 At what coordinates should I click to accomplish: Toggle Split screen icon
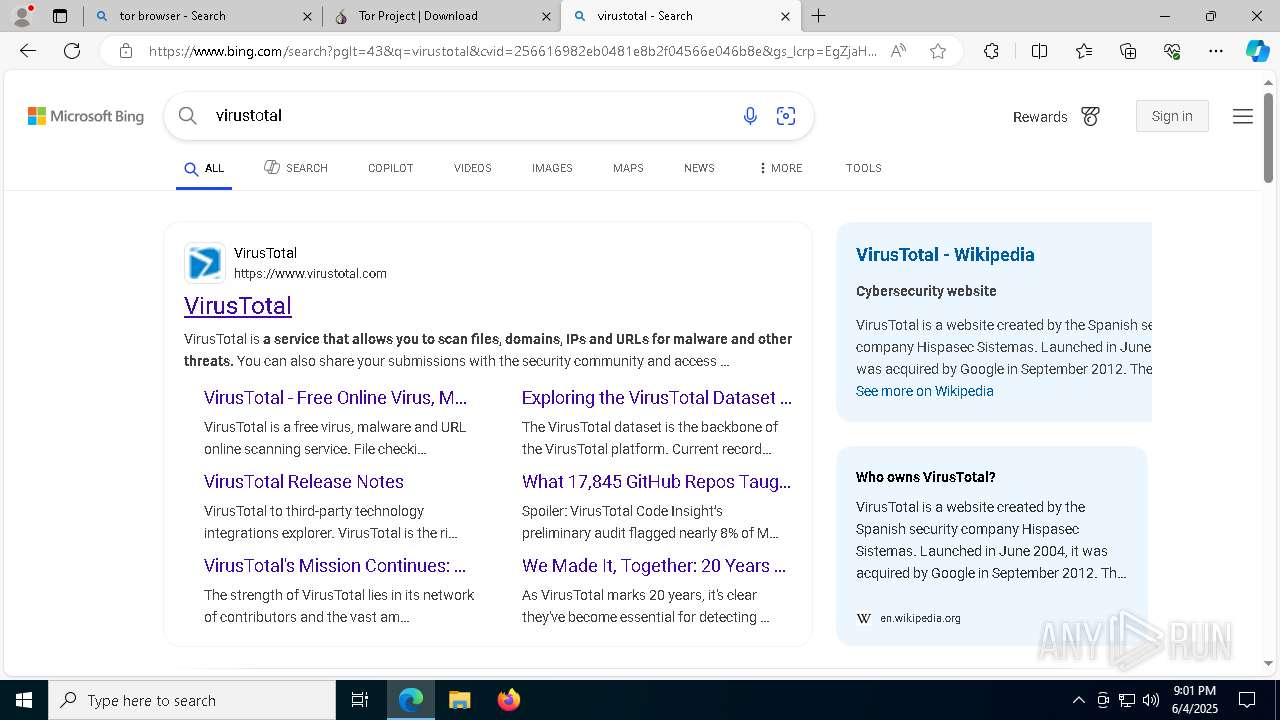pyautogui.click(x=1039, y=51)
